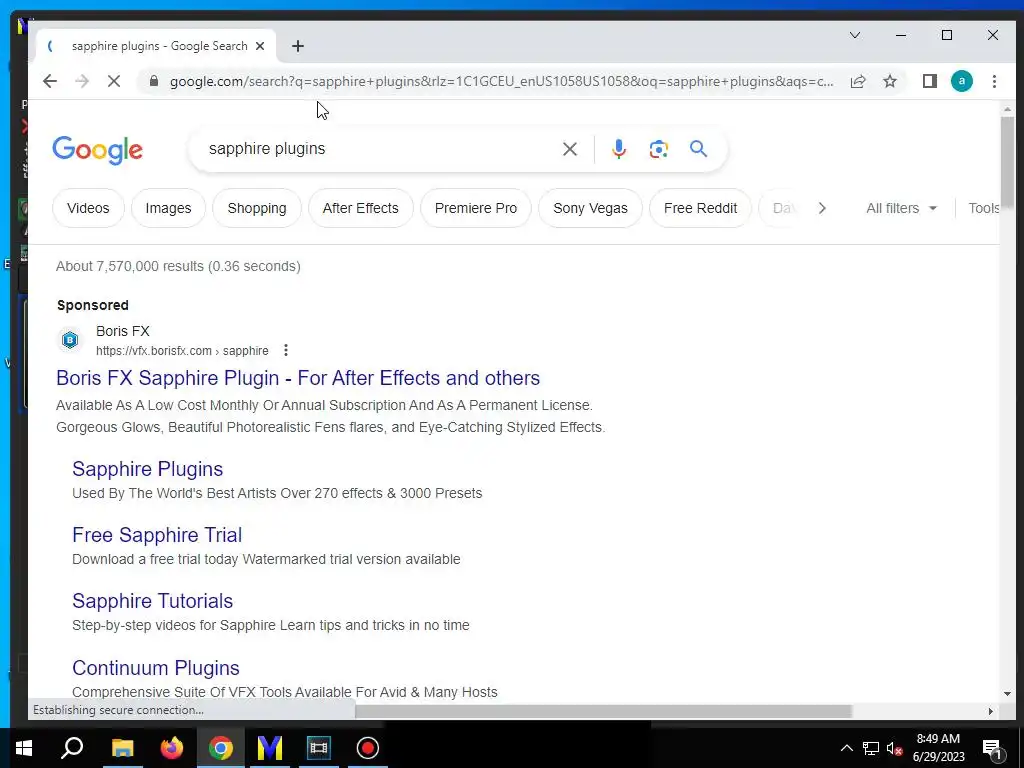Click the disabled forward navigation arrow

[x=82, y=81]
